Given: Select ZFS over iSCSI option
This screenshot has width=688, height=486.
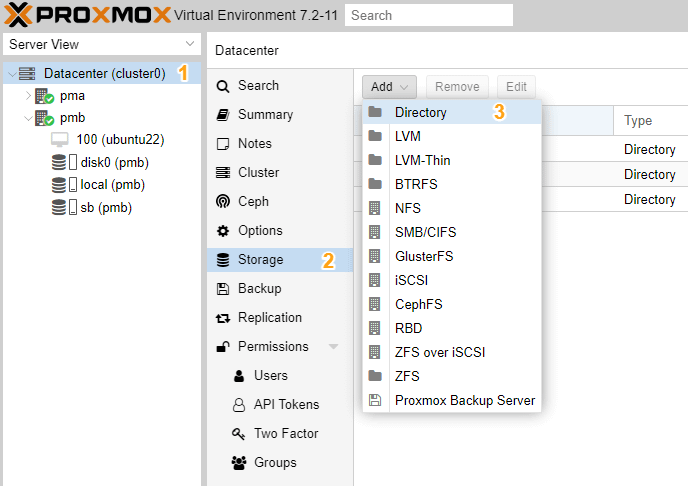Looking at the screenshot, I should (452, 352).
